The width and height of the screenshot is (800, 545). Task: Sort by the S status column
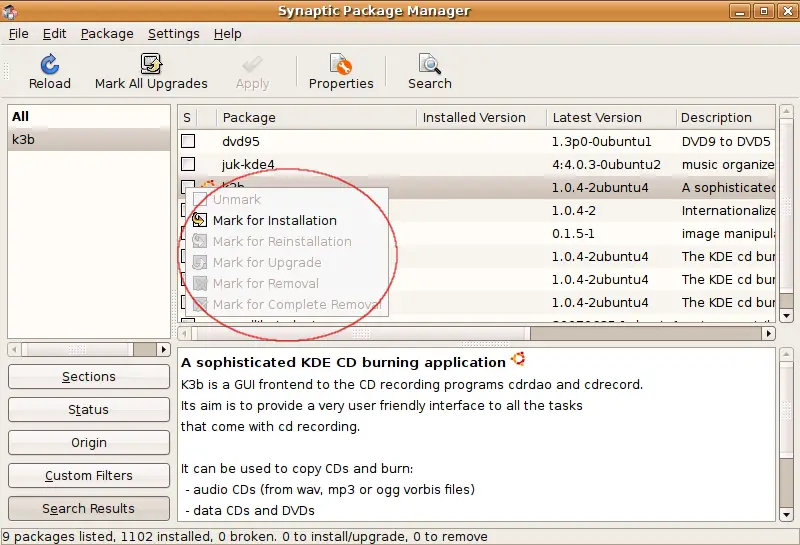(x=187, y=118)
